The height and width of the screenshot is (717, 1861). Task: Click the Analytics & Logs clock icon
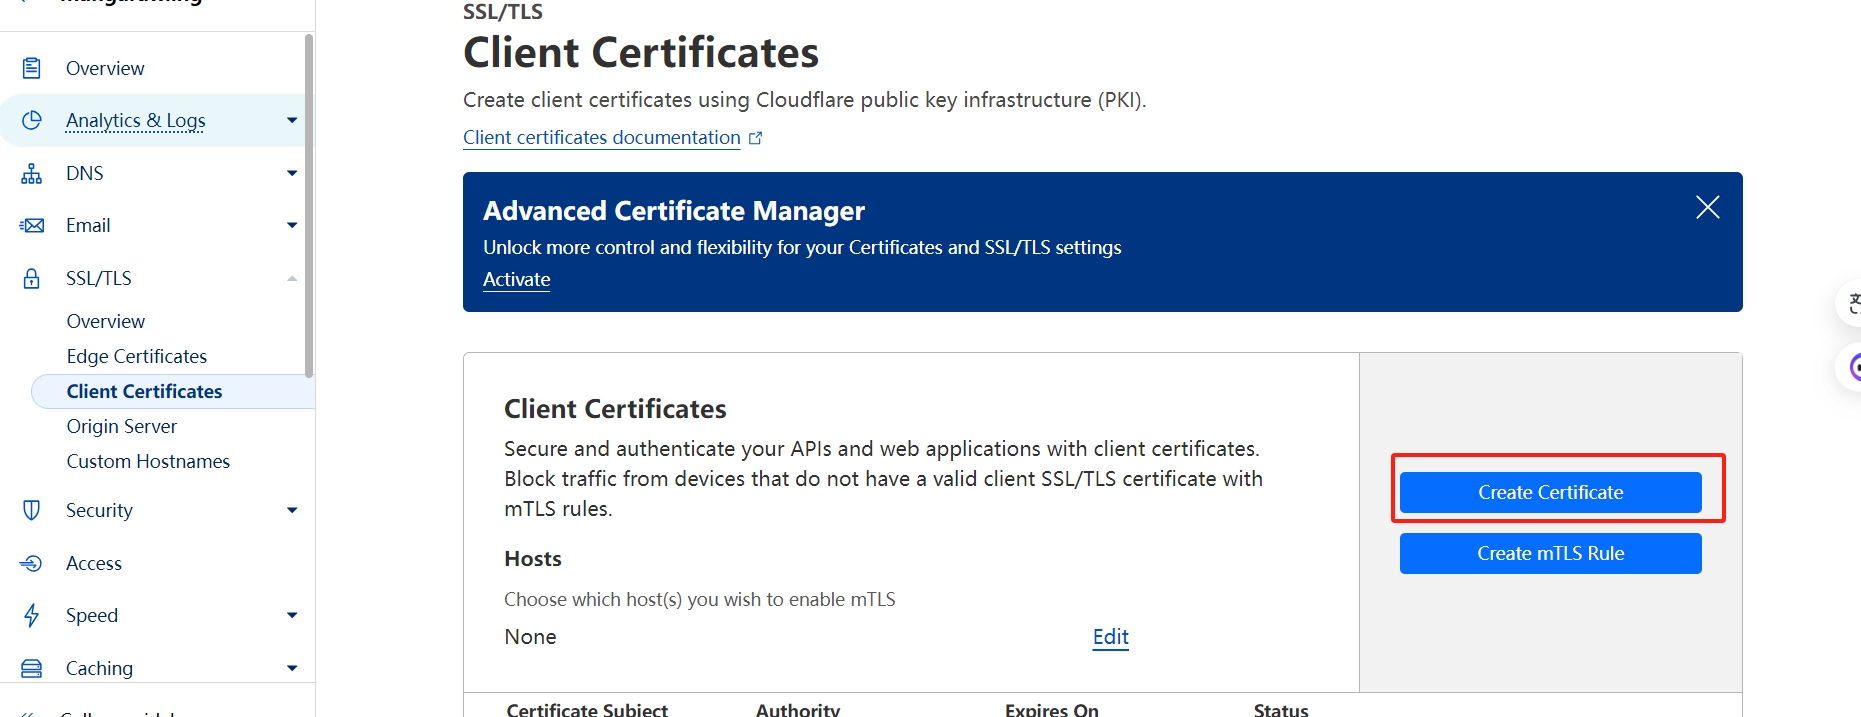(32, 120)
